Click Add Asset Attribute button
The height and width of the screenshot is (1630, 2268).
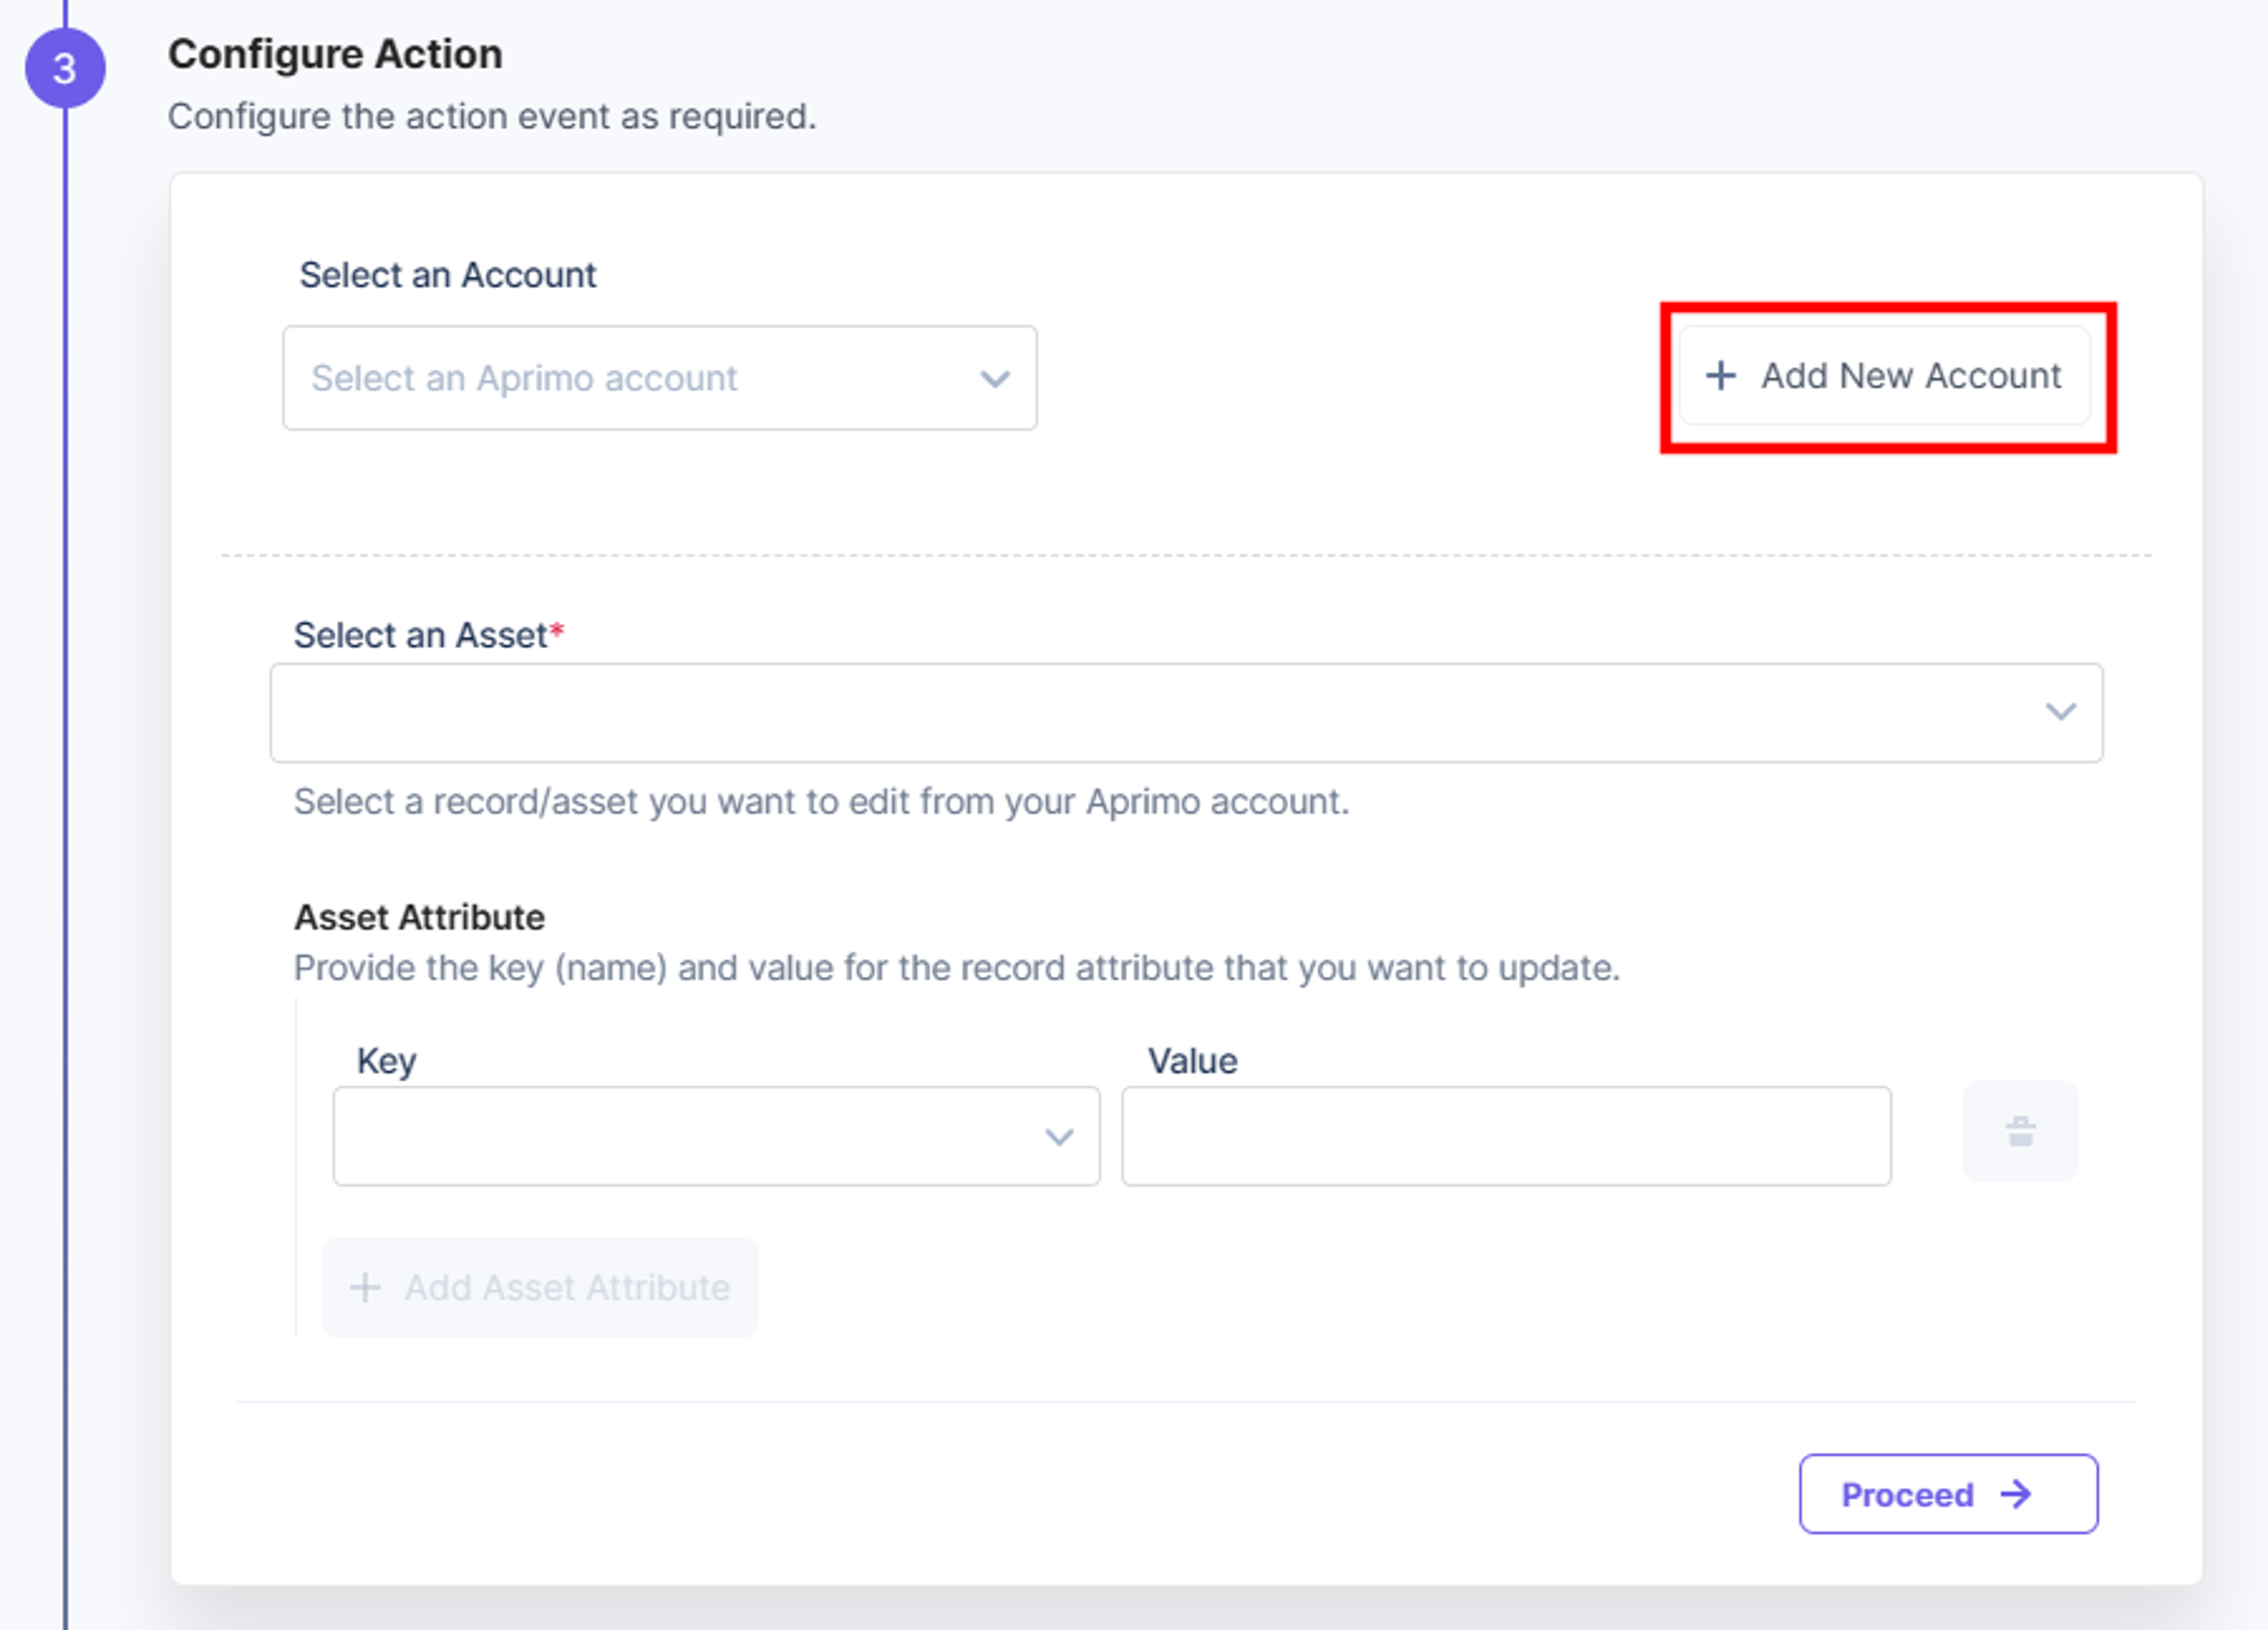coord(540,1287)
